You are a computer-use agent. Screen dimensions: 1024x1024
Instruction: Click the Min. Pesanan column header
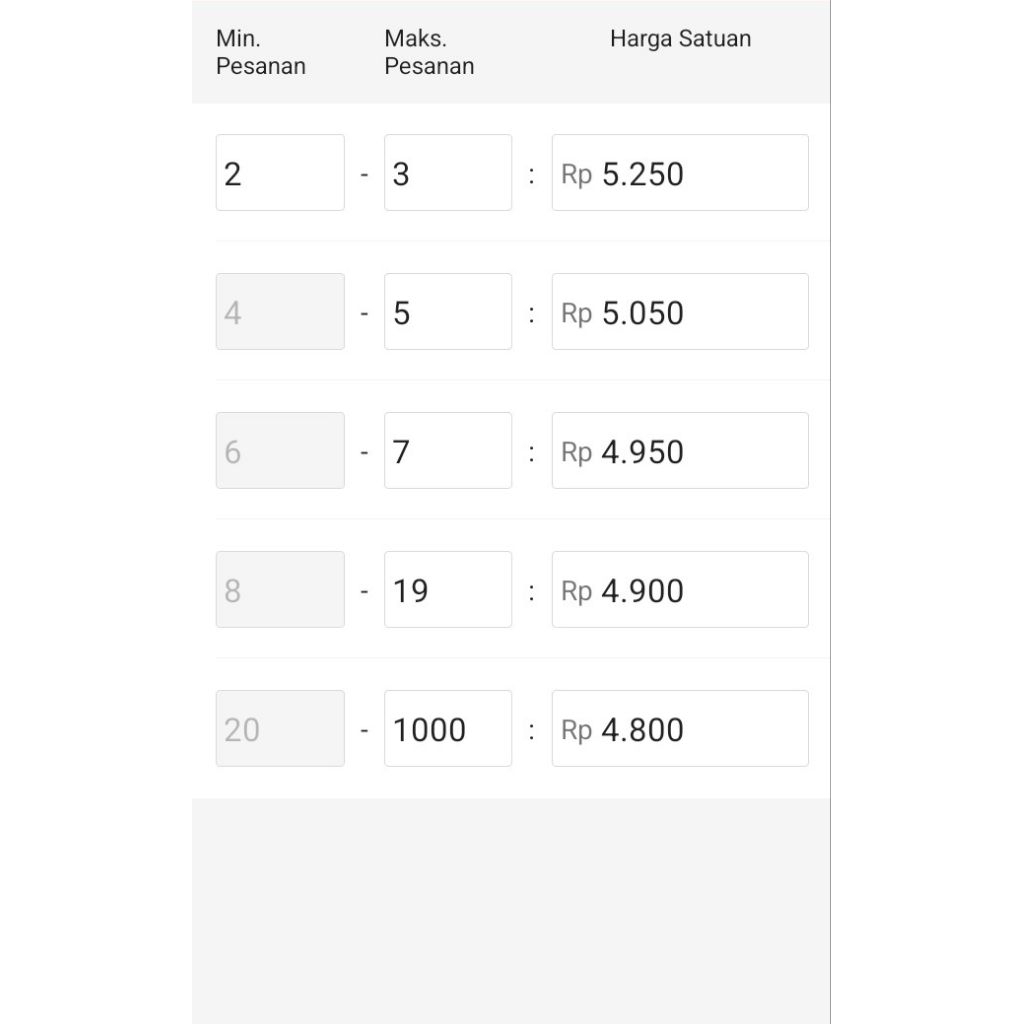tap(260, 53)
